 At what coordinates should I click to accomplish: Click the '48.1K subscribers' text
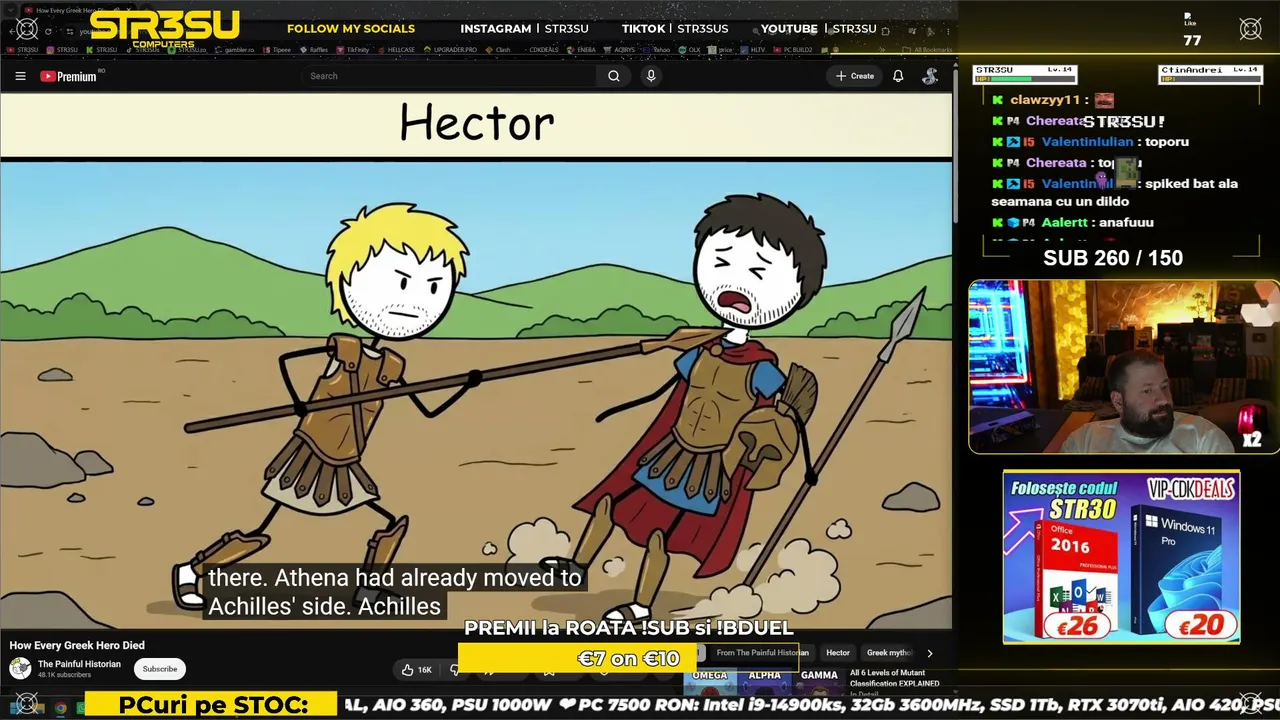66,675
